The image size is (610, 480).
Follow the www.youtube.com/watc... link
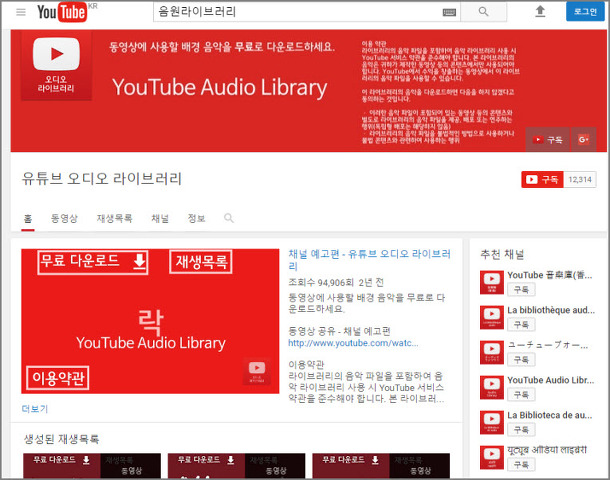[x=353, y=343]
